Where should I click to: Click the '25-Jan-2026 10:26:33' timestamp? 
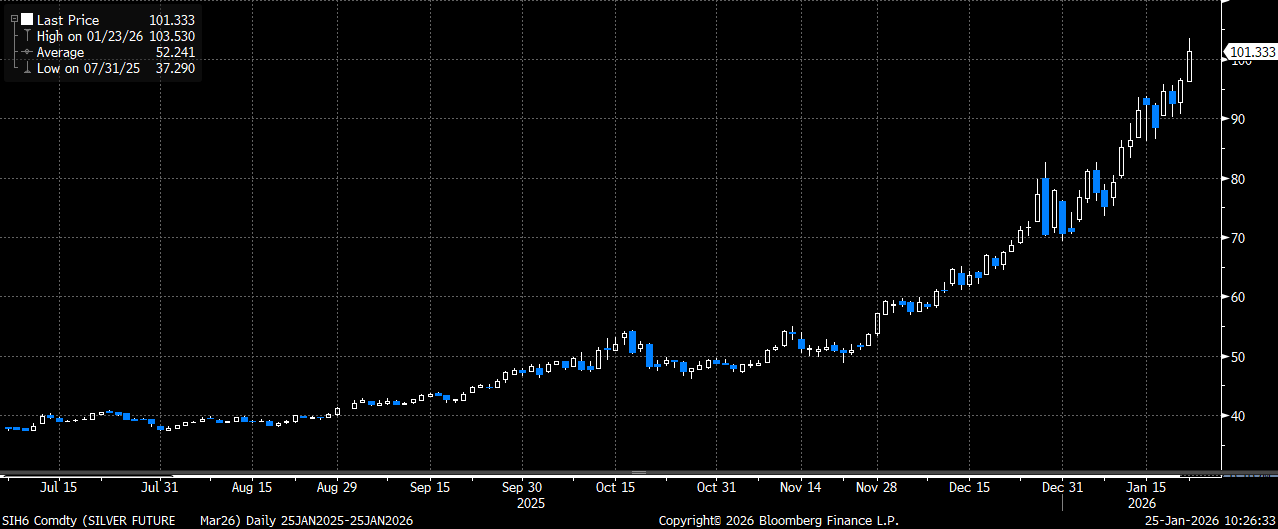[1210, 521]
